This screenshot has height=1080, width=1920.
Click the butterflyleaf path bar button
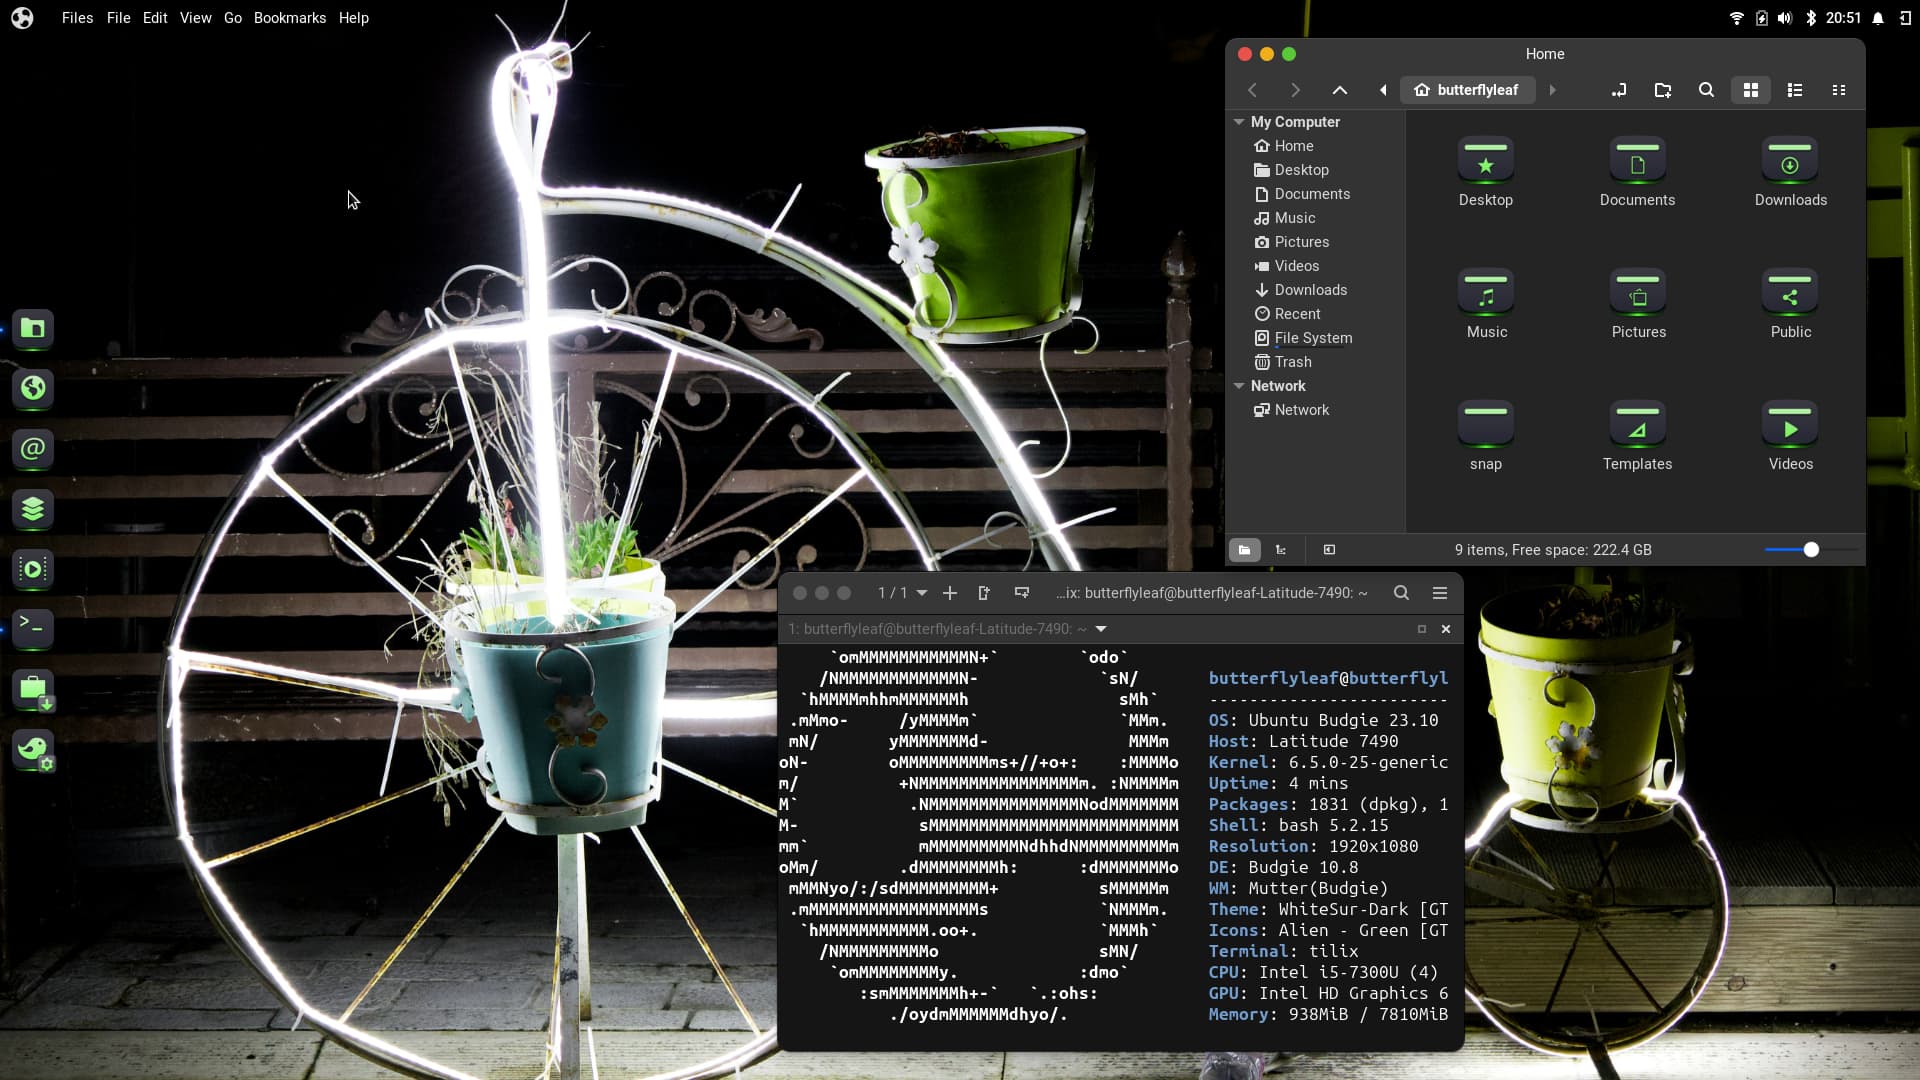tap(1466, 90)
